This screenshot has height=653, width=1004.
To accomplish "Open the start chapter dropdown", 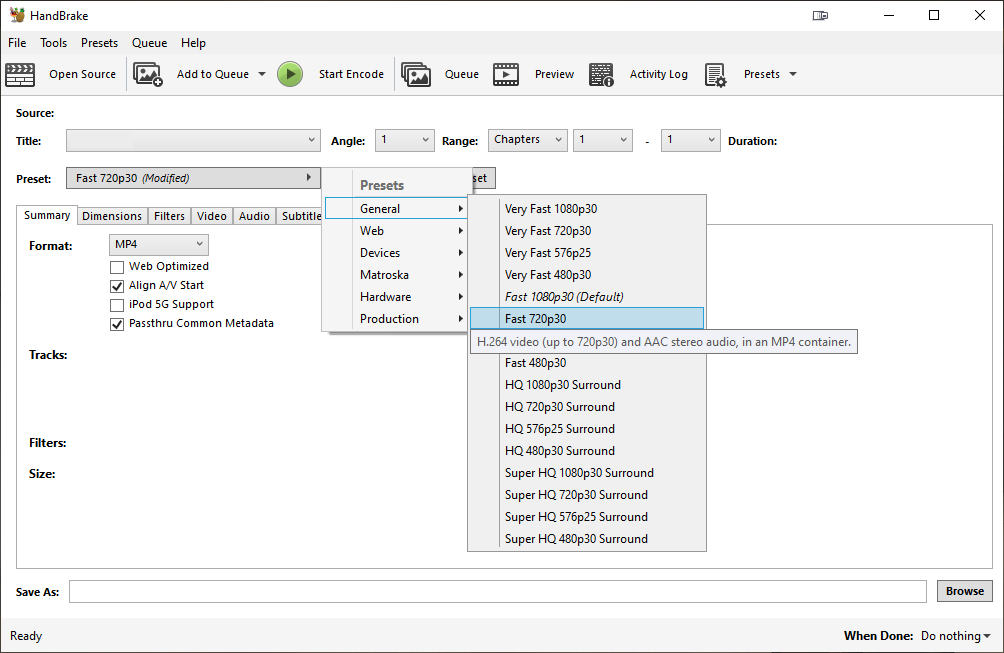I will 603,140.
